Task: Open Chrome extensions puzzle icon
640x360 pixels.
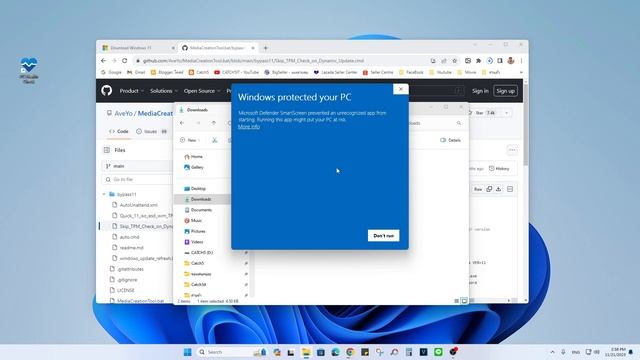Action: pyautogui.click(x=478, y=61)
